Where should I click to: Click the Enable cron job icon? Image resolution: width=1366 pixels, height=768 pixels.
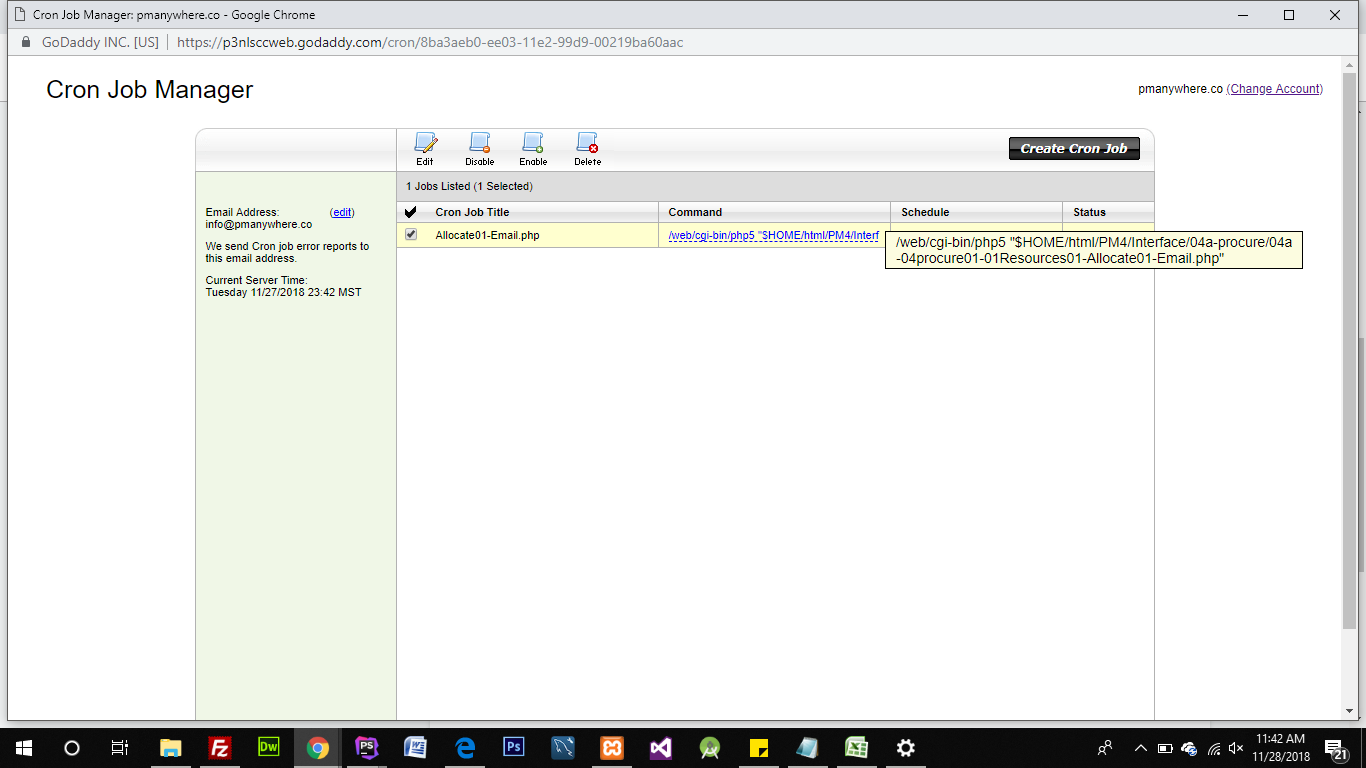[533, 148]
